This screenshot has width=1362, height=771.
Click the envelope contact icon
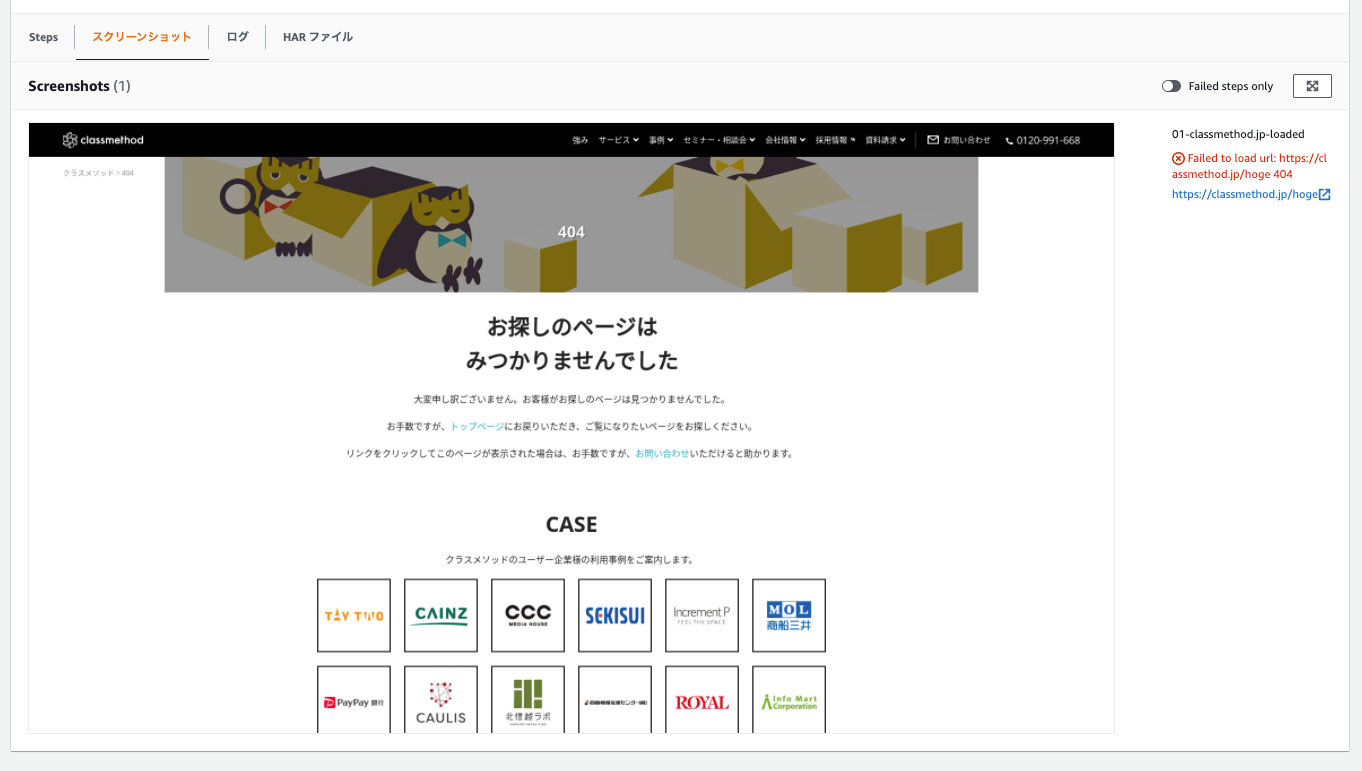pos(933,140)
